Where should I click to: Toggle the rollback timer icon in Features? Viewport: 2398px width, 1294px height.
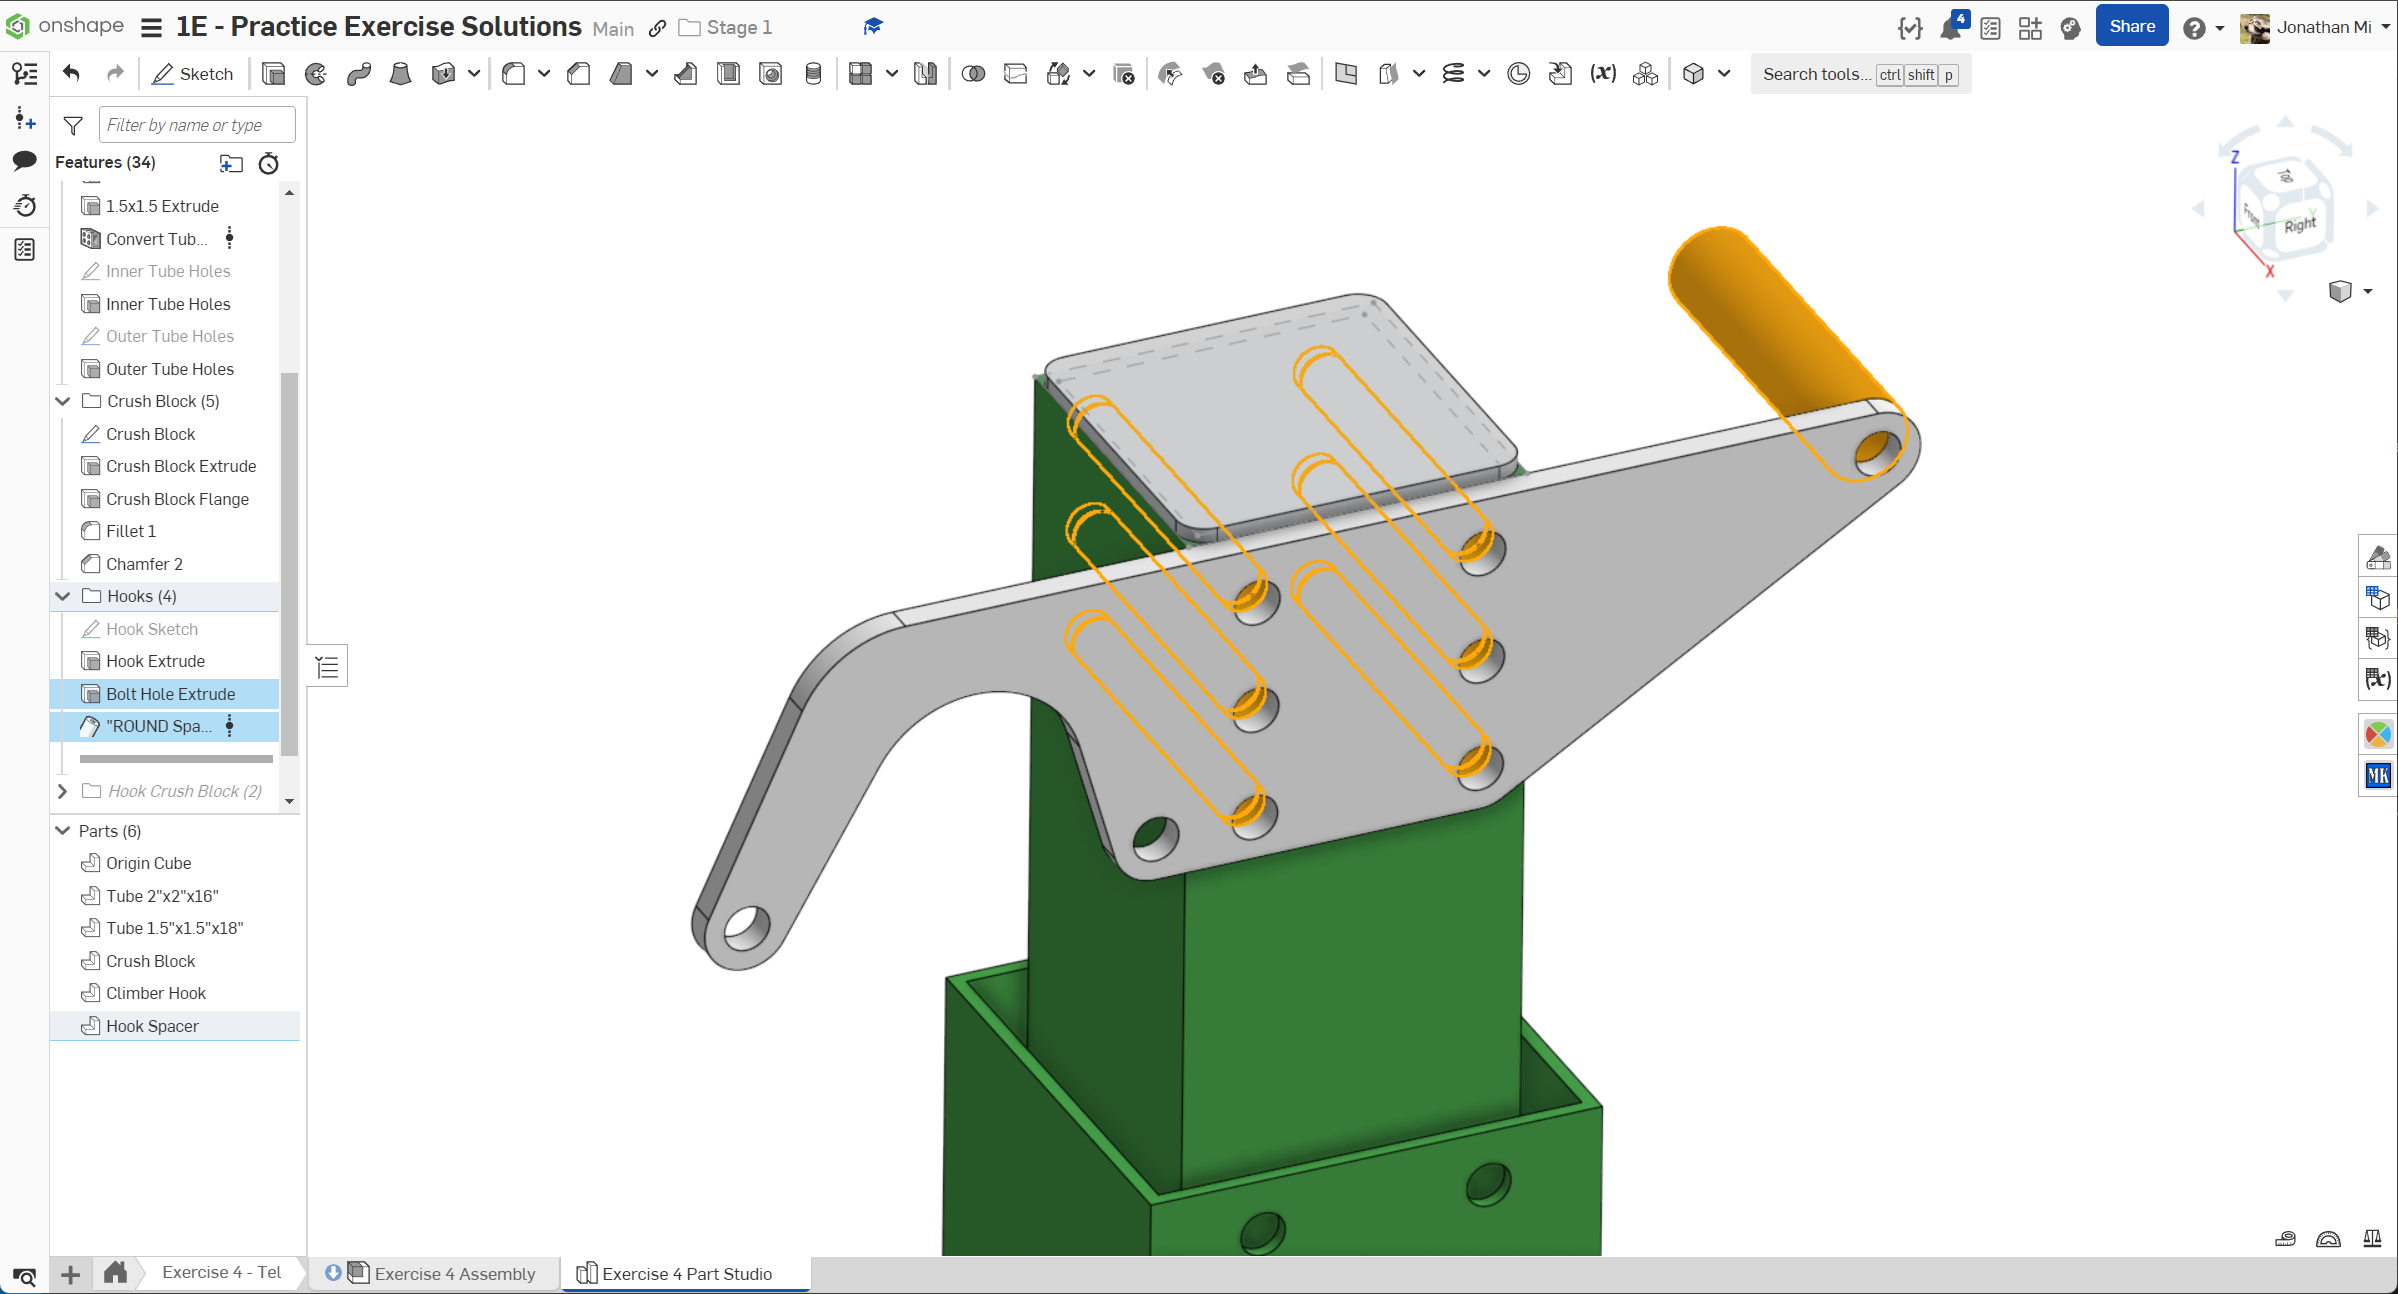(x=268, y=163)
